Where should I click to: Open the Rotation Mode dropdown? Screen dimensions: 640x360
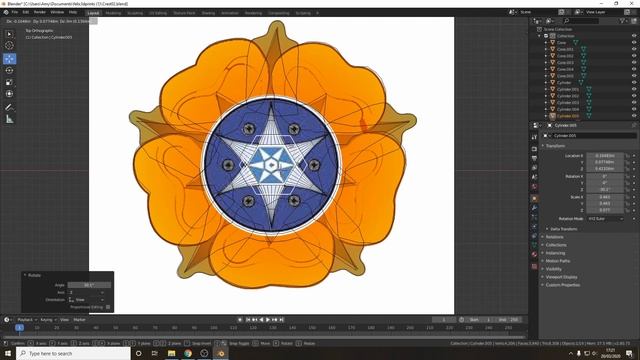click(x=606, y=219)
